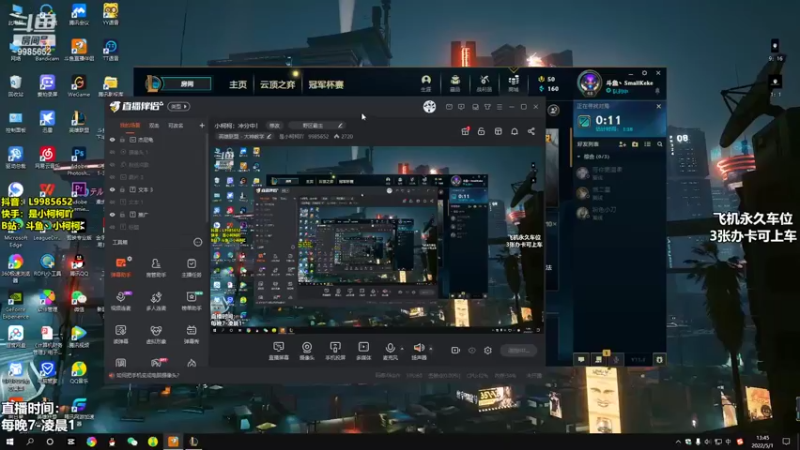Click the room button in League client header
This screenshot has width=800, height=450.
(x=187, y=84)
